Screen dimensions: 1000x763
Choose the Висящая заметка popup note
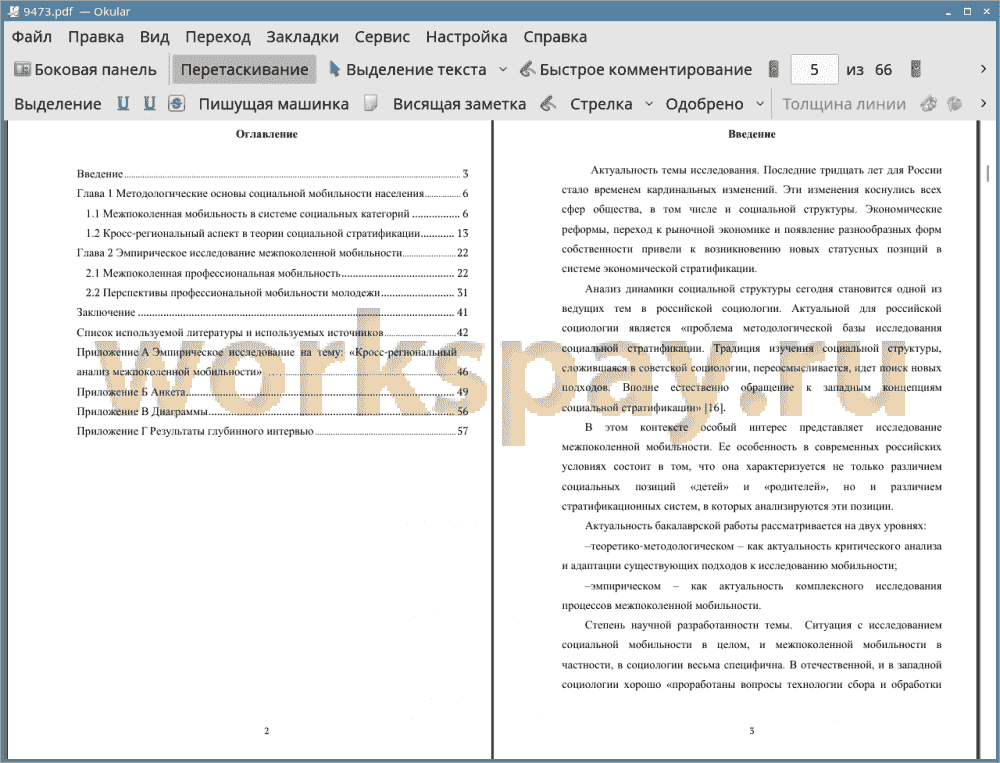459,104
